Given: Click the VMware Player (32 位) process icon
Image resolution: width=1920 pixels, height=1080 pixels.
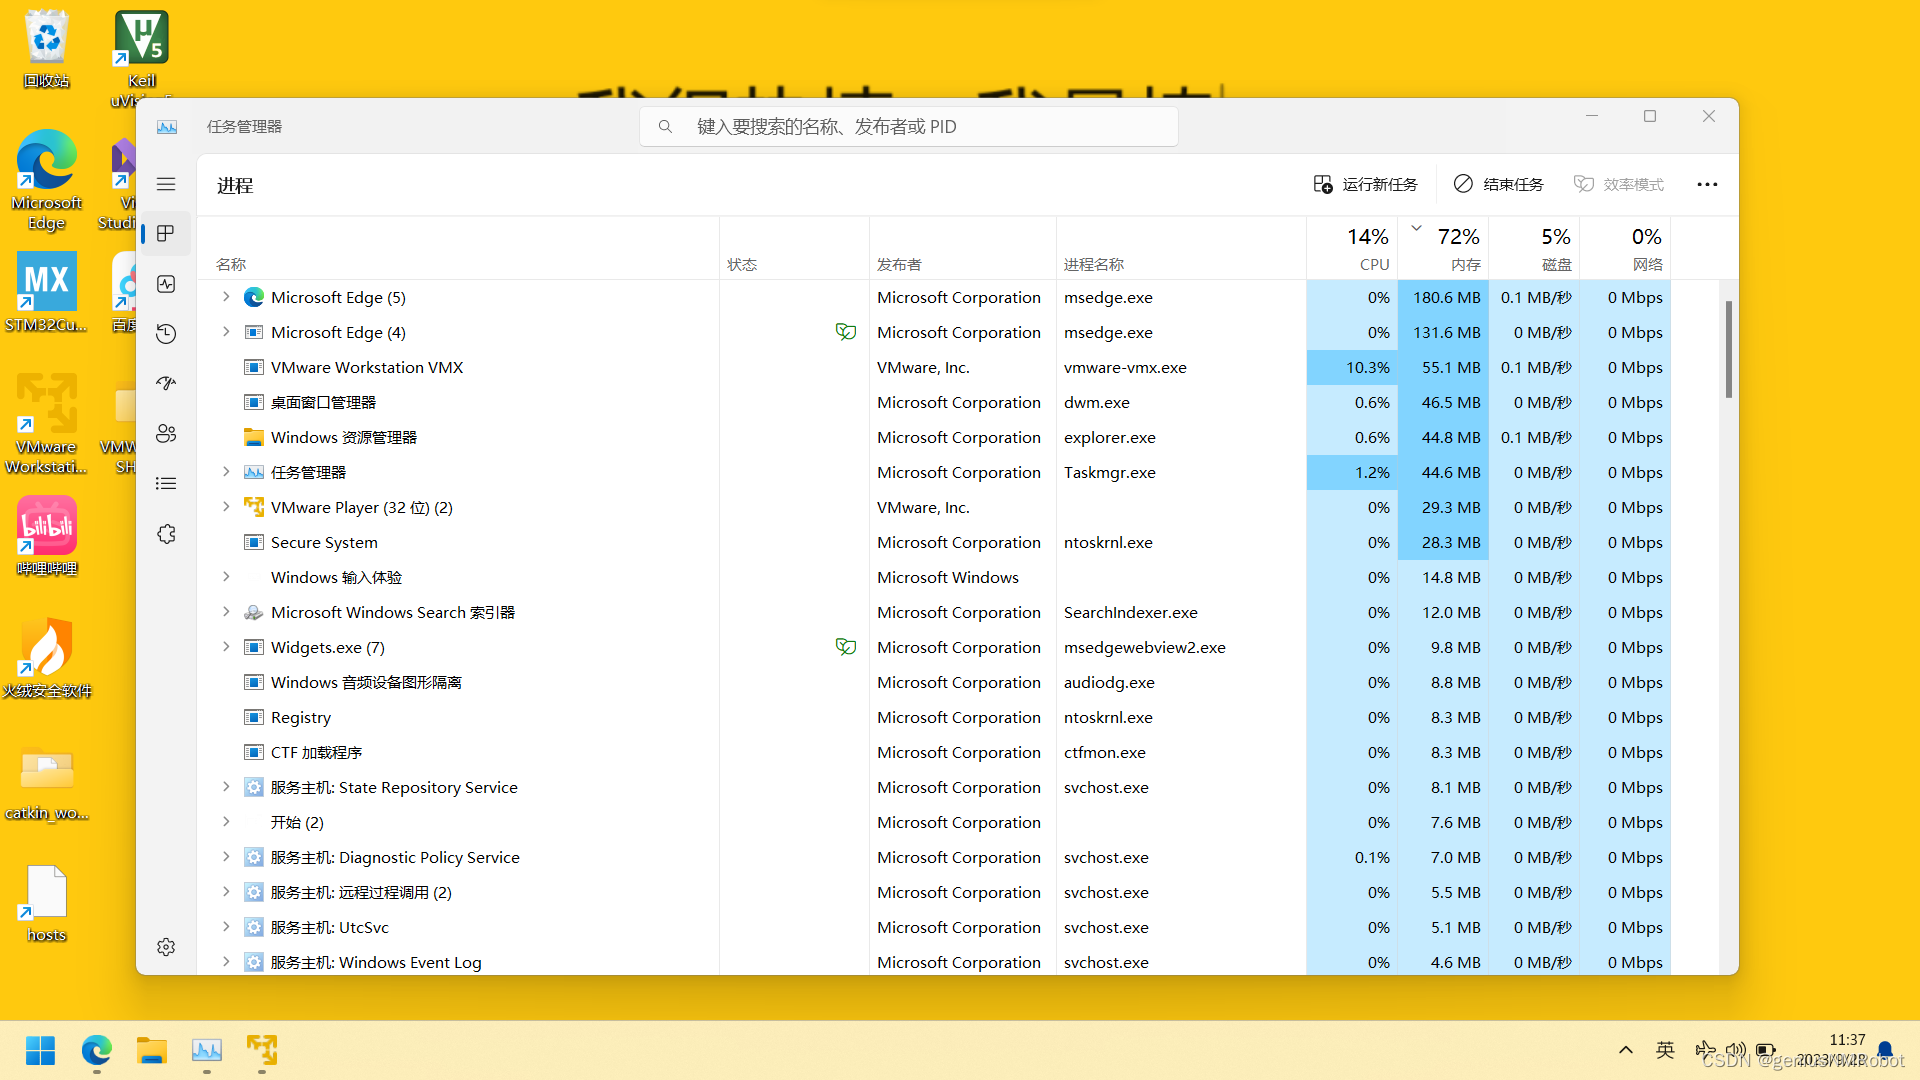Looking at the screenshot, I should click(254, 507).
